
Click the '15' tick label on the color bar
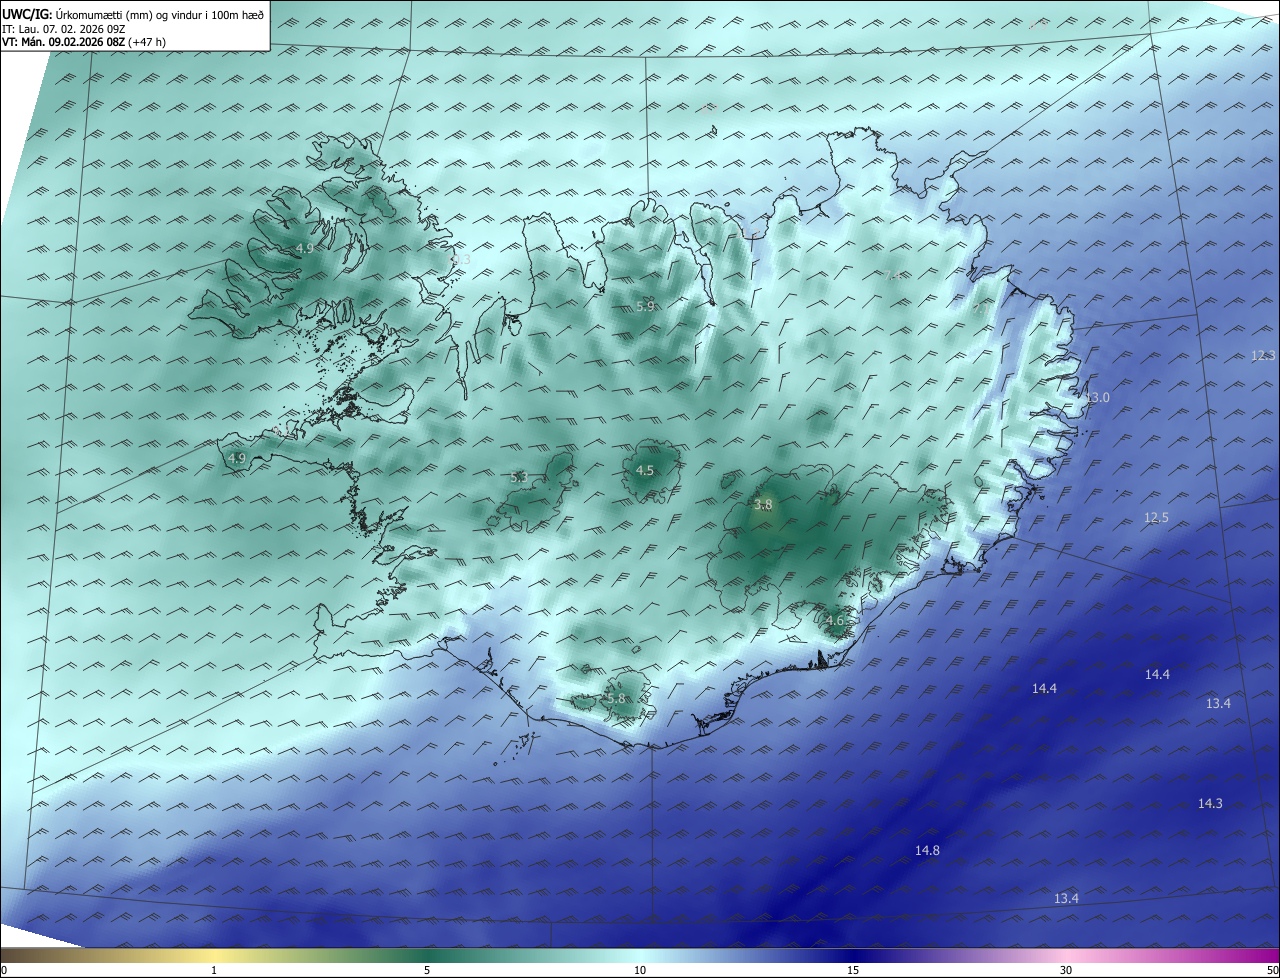[853, 970]
